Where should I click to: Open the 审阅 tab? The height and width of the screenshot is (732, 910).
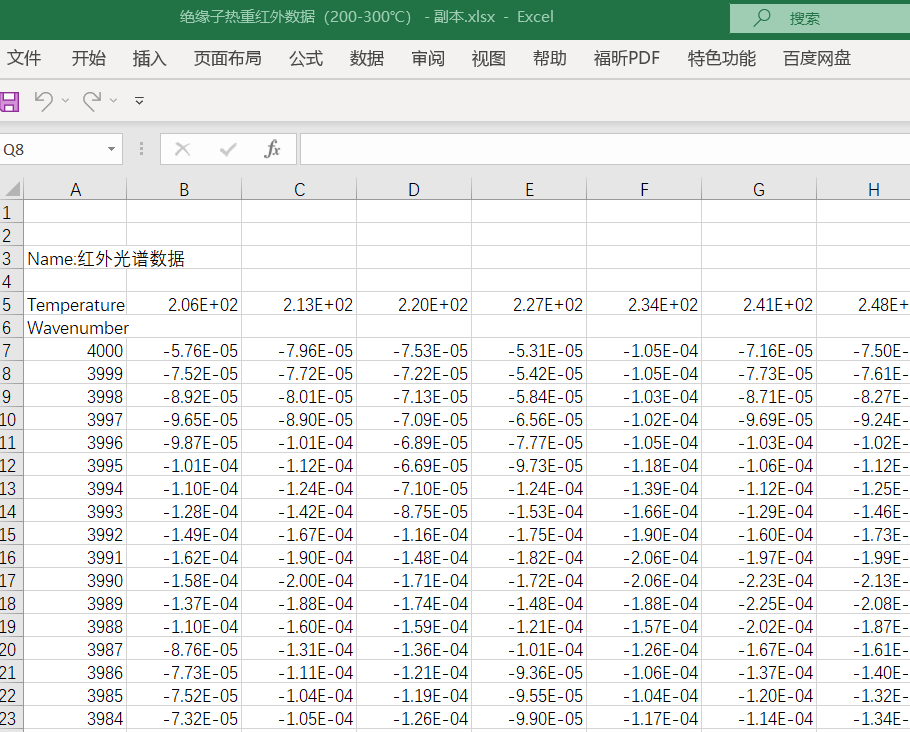click(x=428, y=58)
